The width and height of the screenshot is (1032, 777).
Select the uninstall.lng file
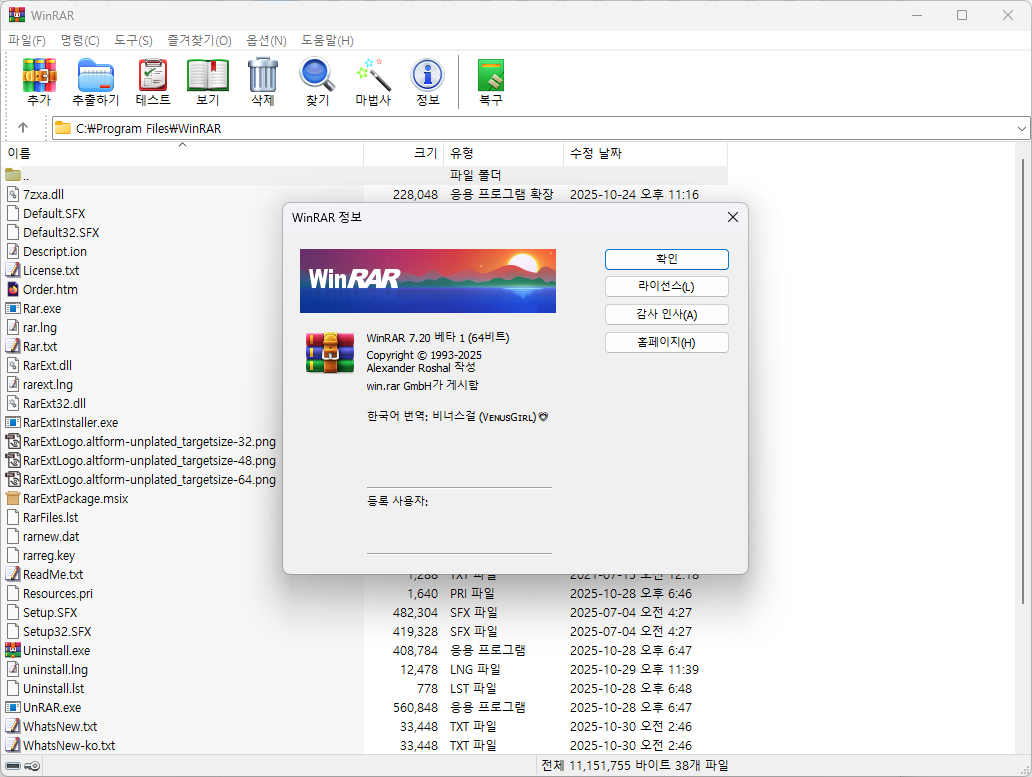55,670
